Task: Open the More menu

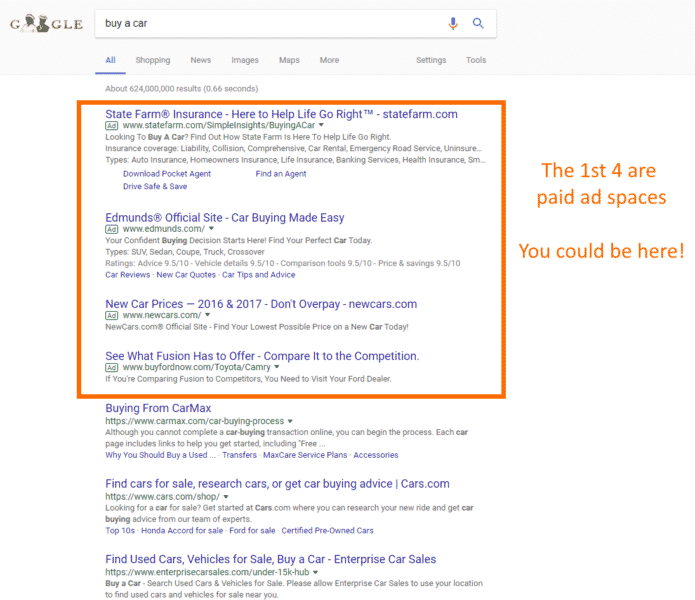Action: tap(329, 60)
